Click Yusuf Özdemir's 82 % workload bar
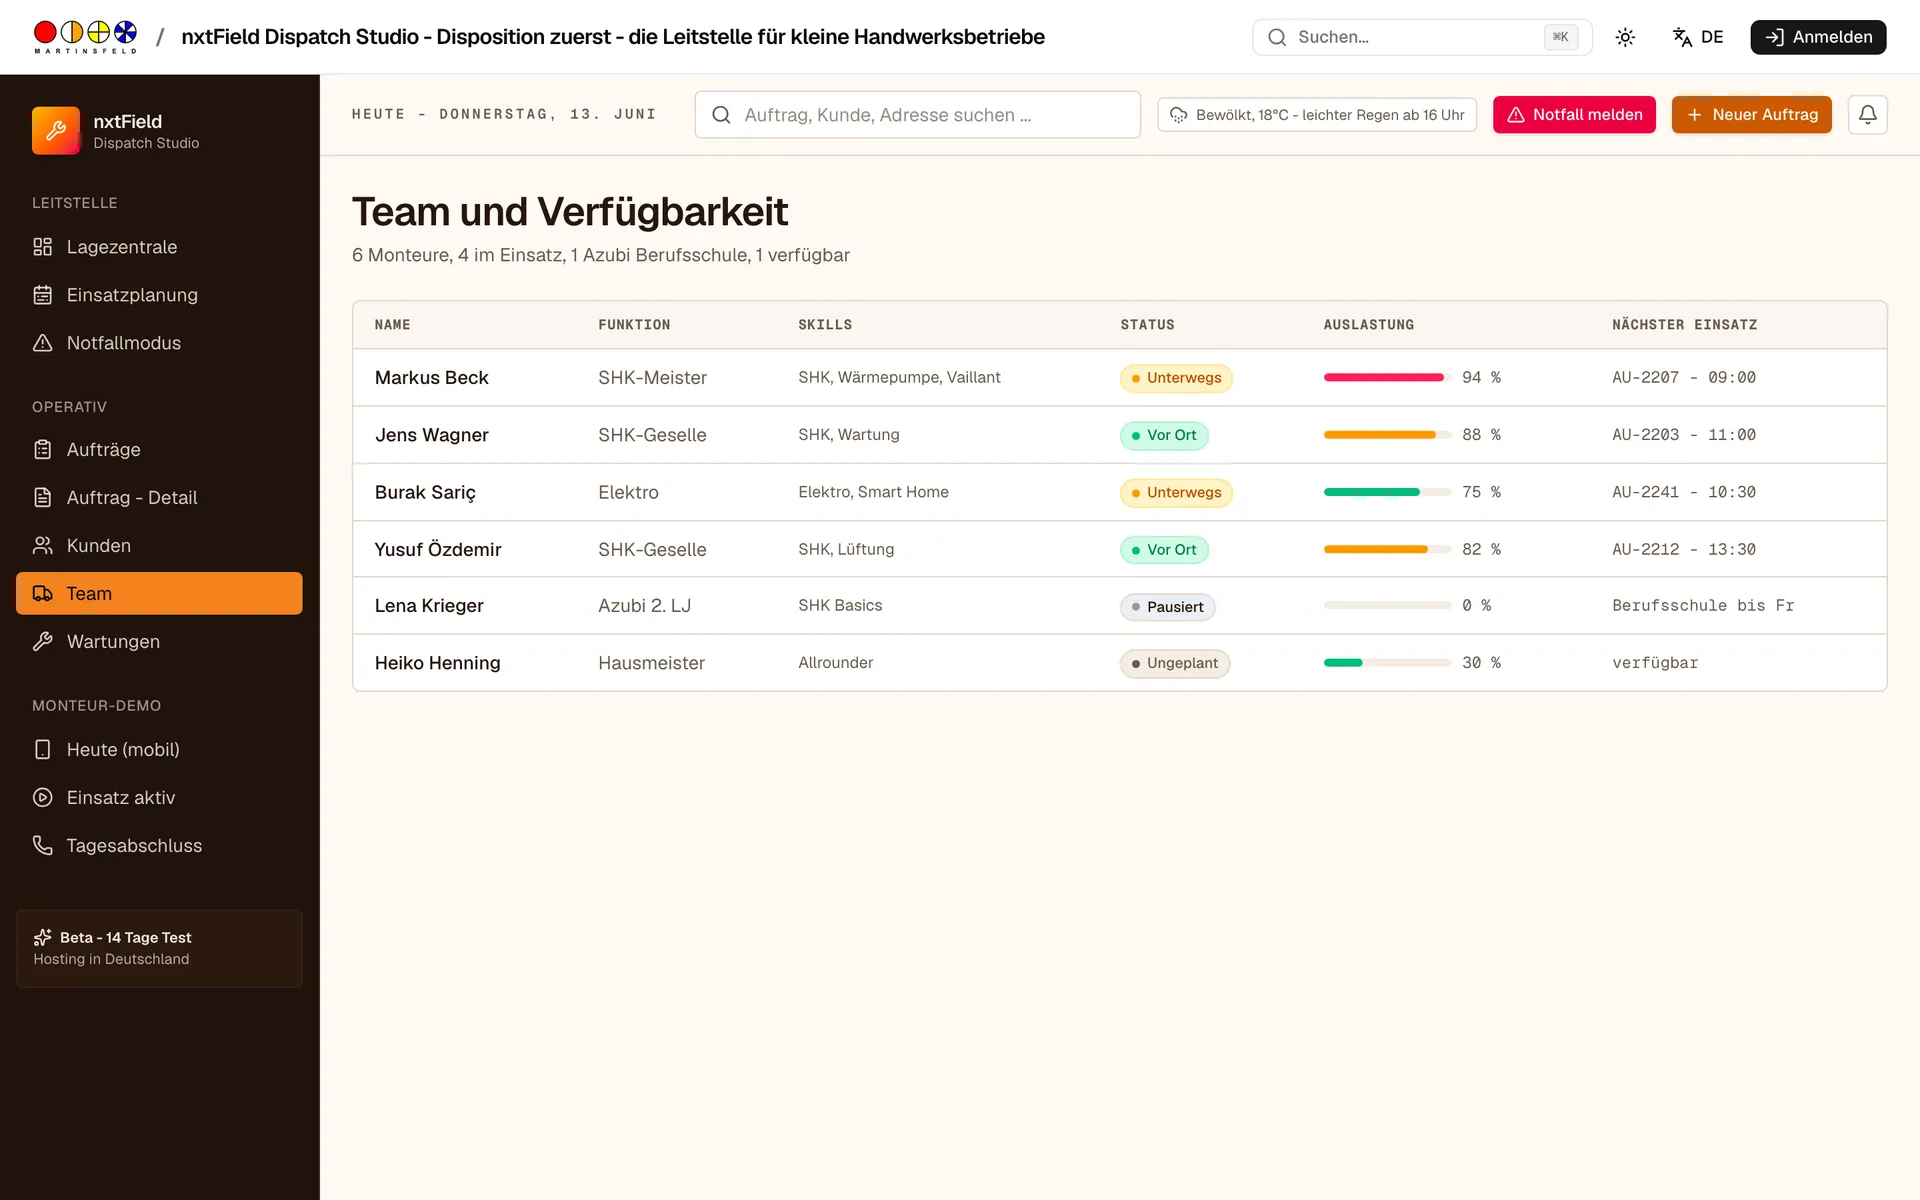The image size is (1920, 1200). coord(1387,549)
